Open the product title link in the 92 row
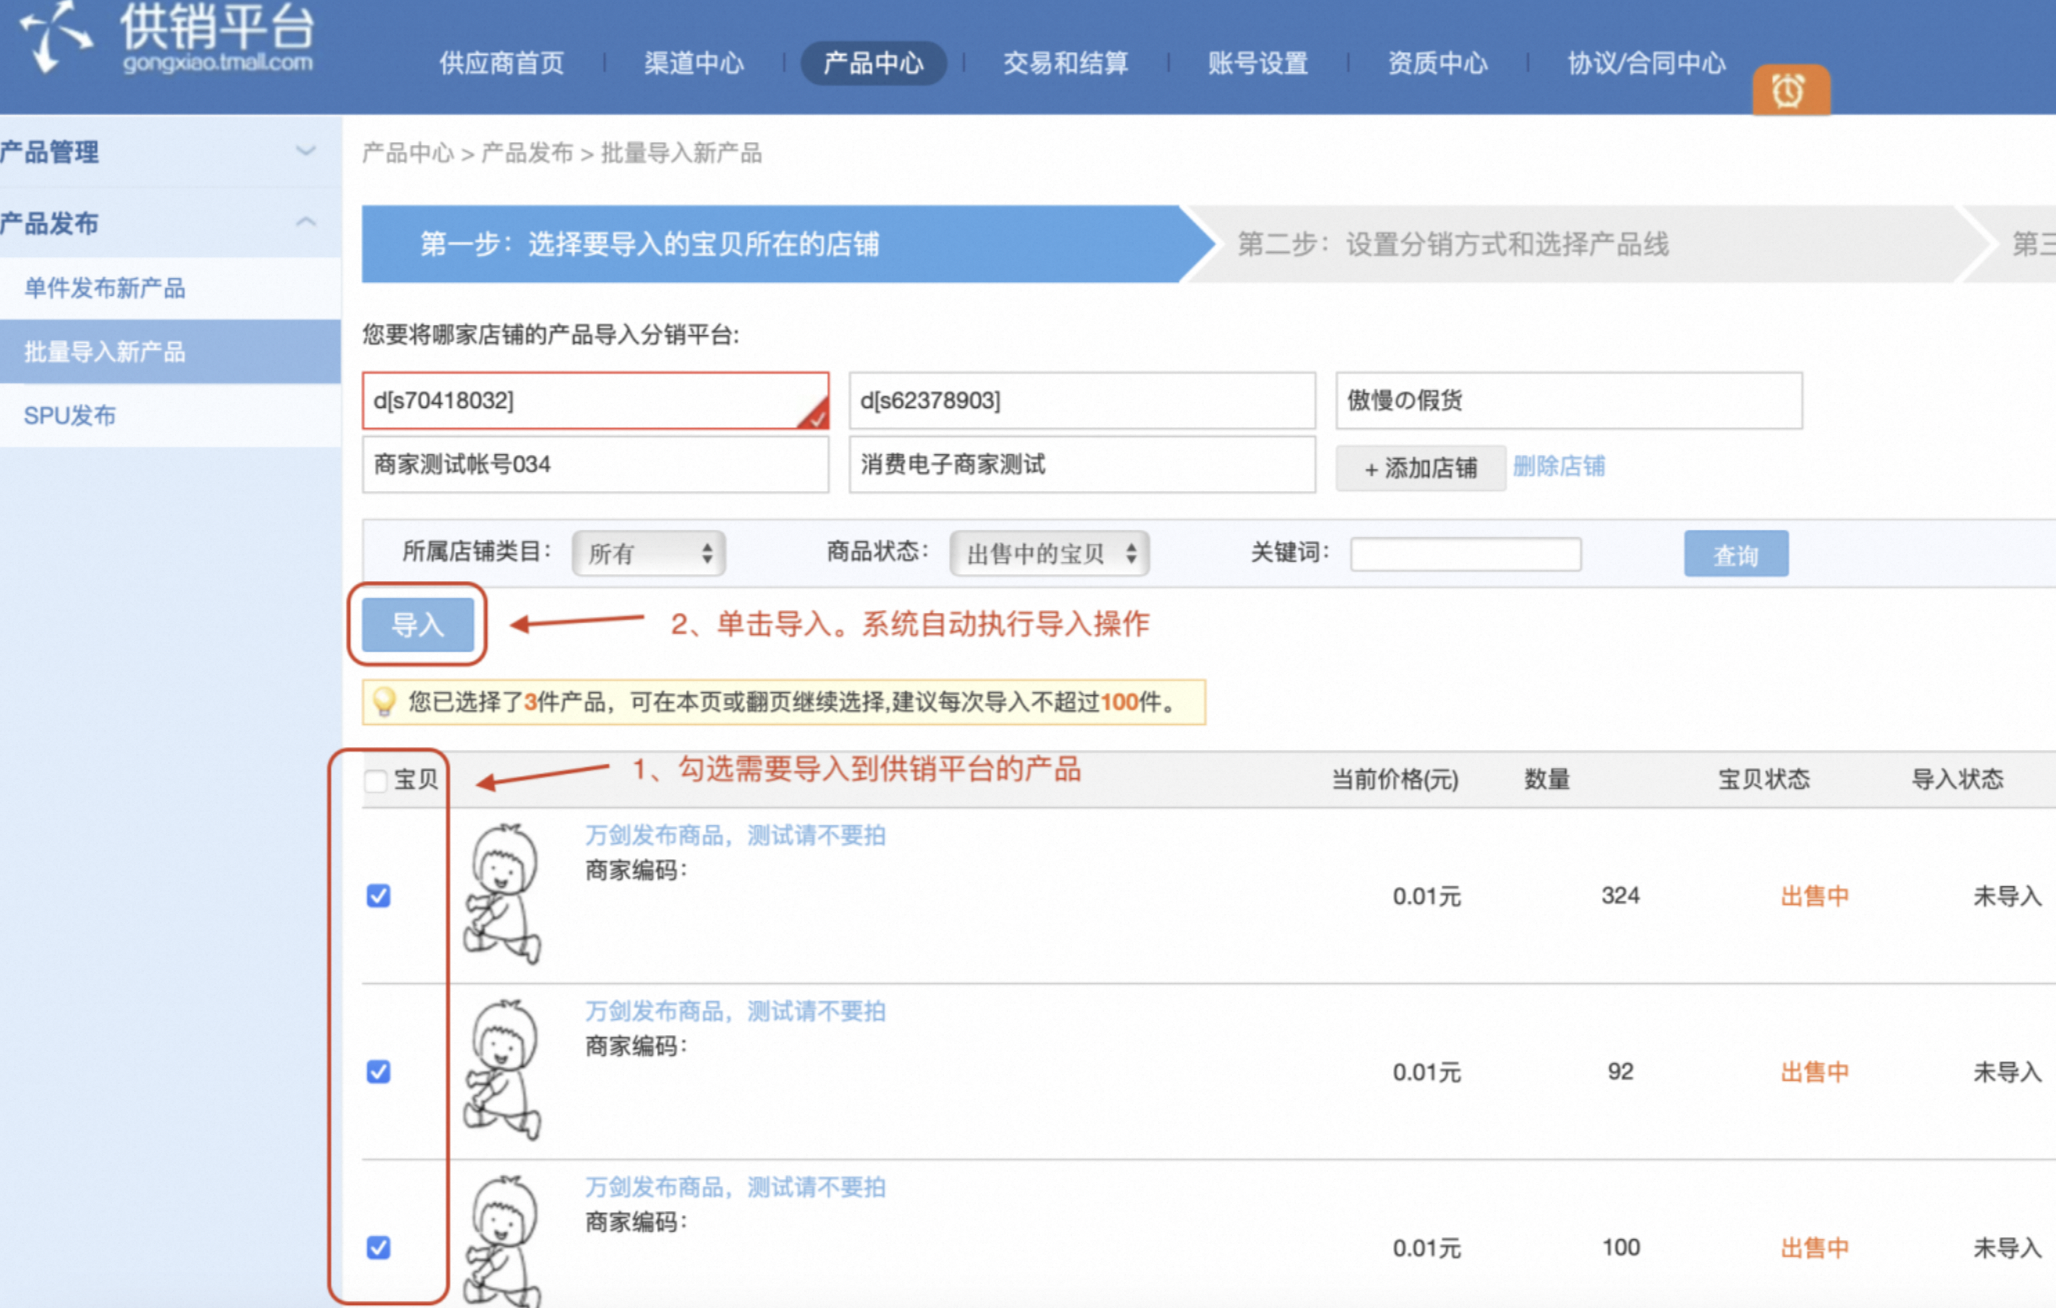This screenshot has height=1308, width=2056. 735,1011
